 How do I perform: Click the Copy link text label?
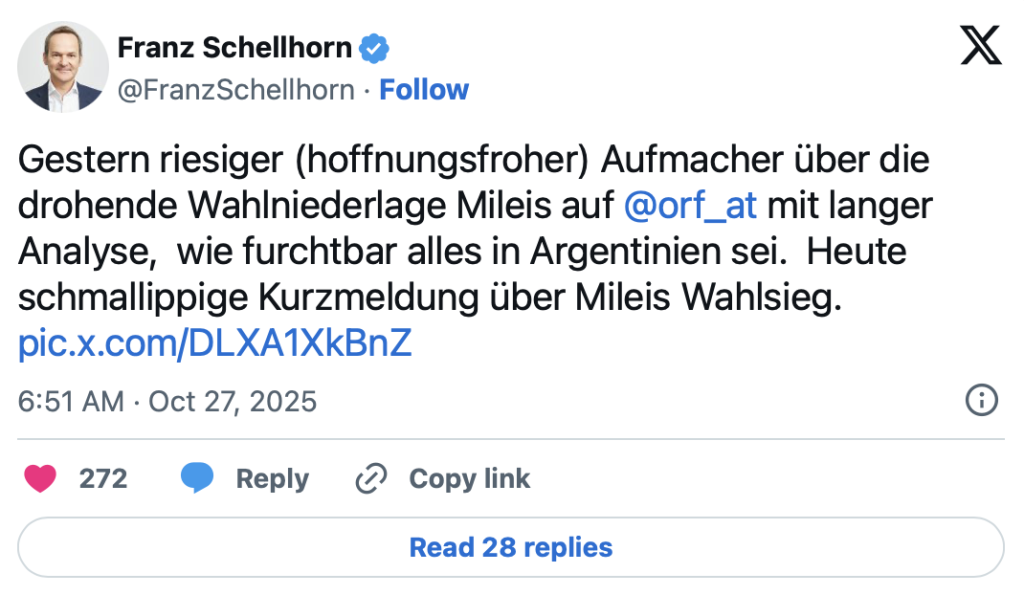pos(469,479)
